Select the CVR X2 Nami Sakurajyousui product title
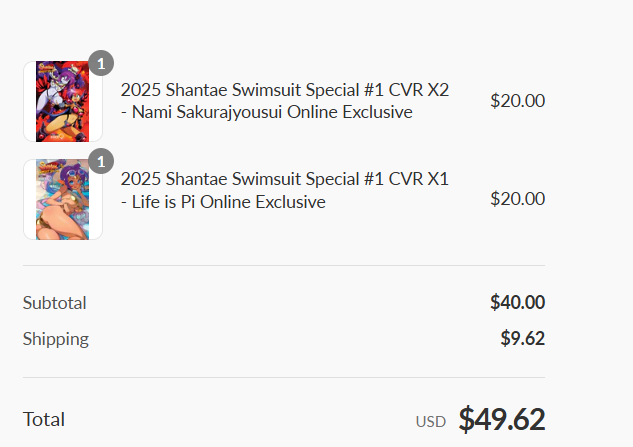Image resolution: width=633 pixels, height=447 pixels. pyautogui.click(x=285, y=101)
